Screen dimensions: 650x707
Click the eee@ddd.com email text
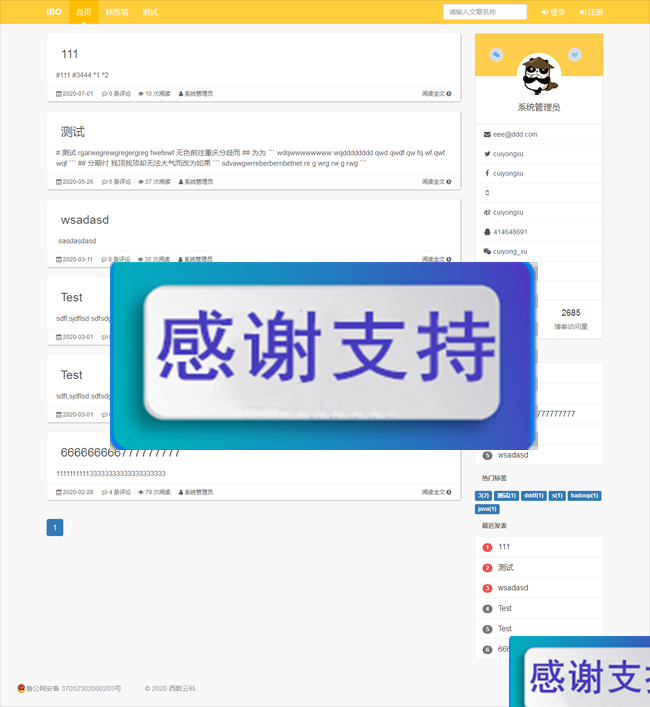click(515, 134)
